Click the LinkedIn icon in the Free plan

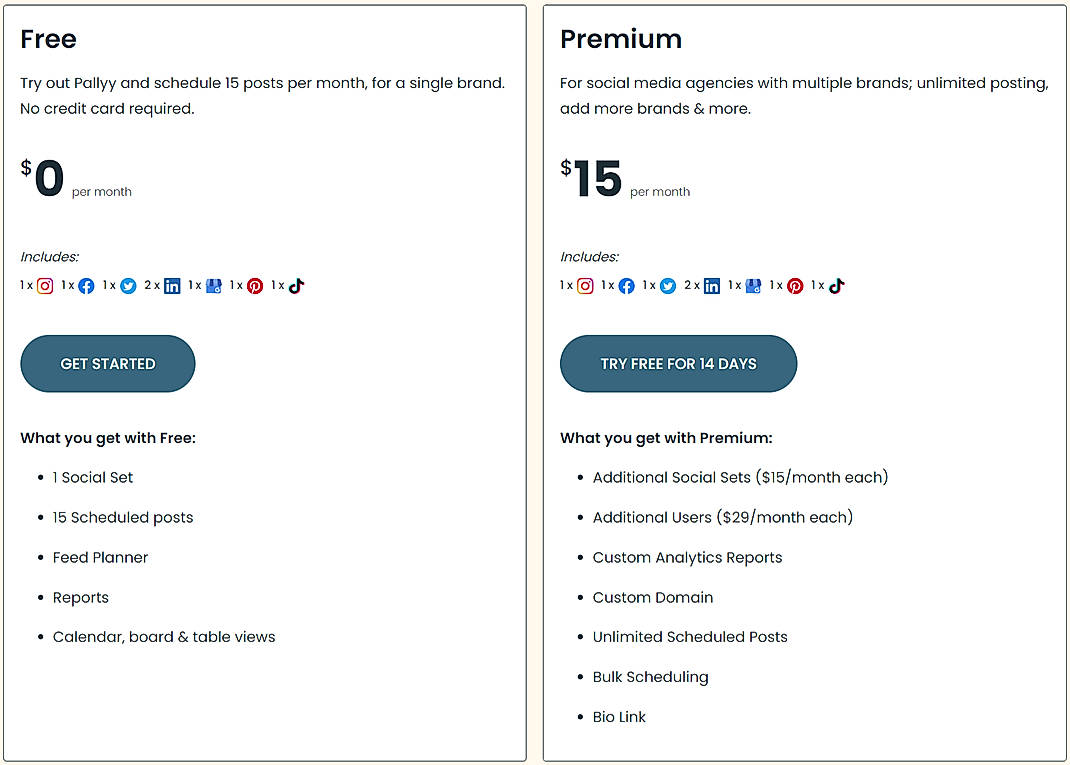click(x=172, y=286)
